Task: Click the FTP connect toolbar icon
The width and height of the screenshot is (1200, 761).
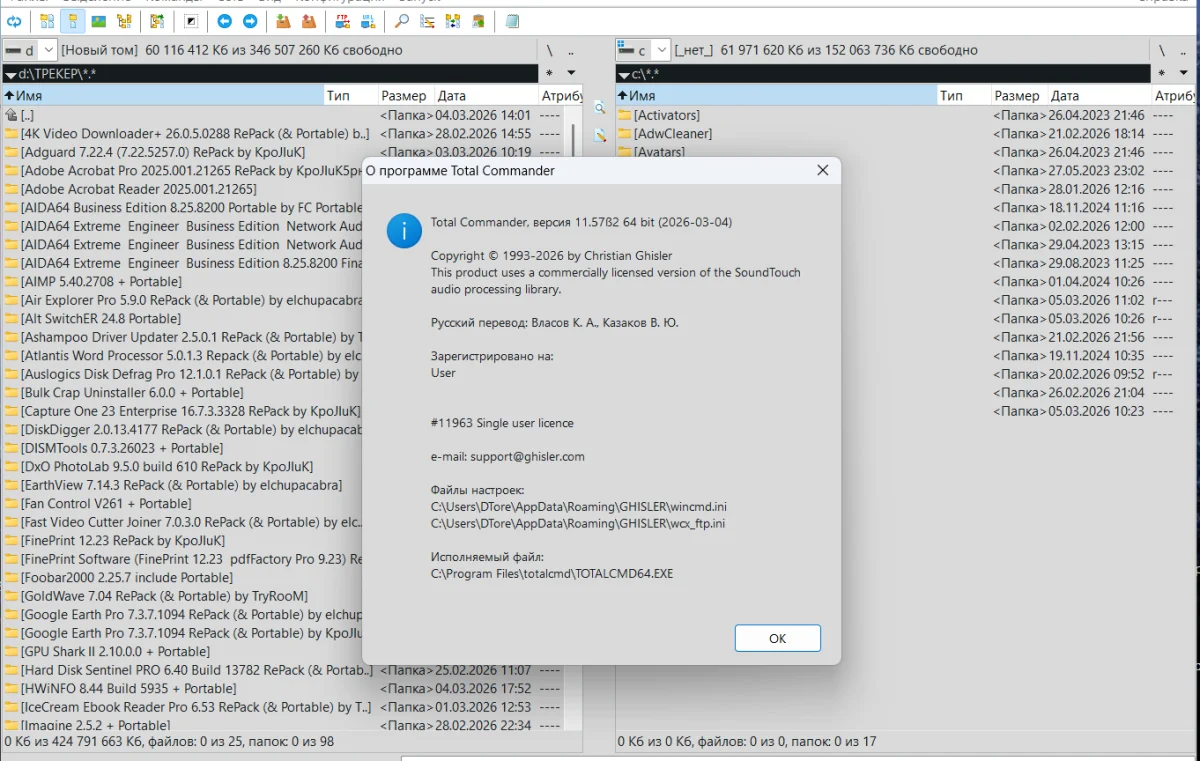Action: pyautogui.click(x=342, y=21)
